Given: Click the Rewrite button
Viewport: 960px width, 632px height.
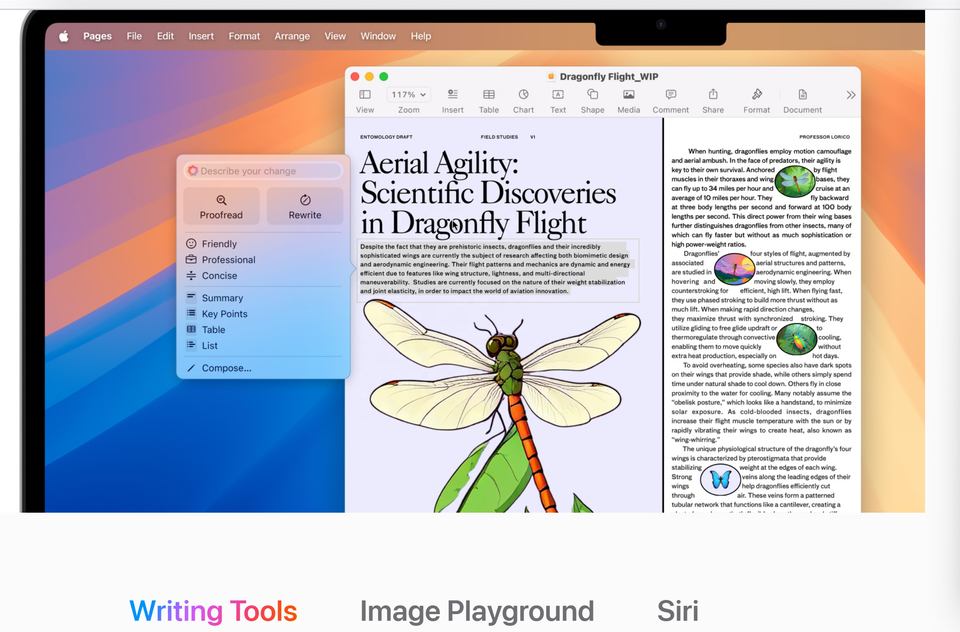Looking at the screenshot, I should point(305,206).
